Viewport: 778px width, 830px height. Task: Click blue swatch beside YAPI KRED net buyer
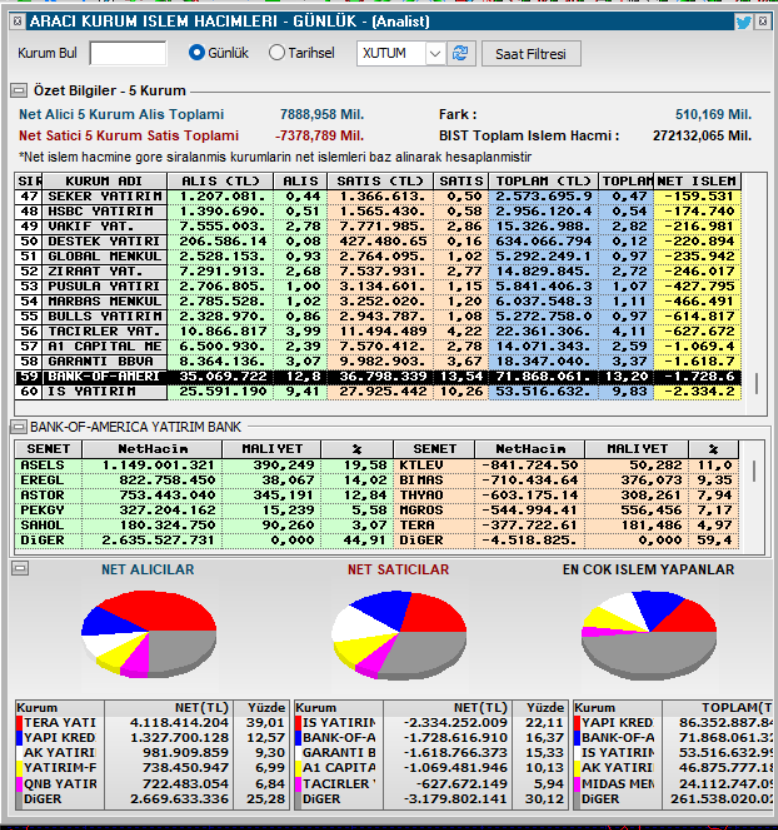tap(19, 738)
